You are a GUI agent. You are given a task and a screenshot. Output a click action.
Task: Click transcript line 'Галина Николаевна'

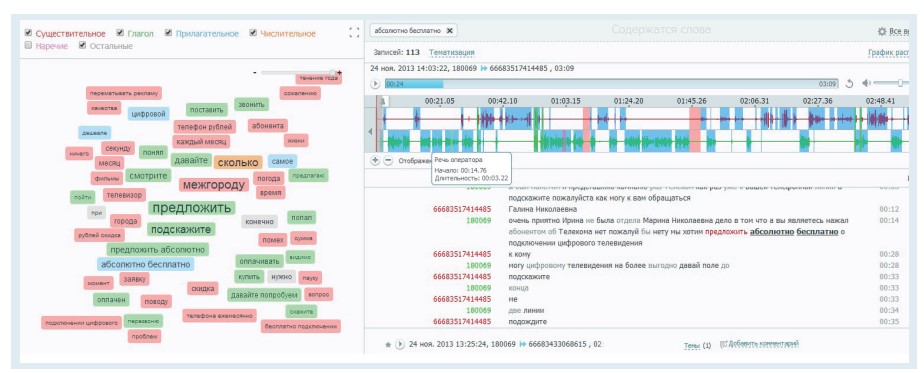tap(542, 209)
